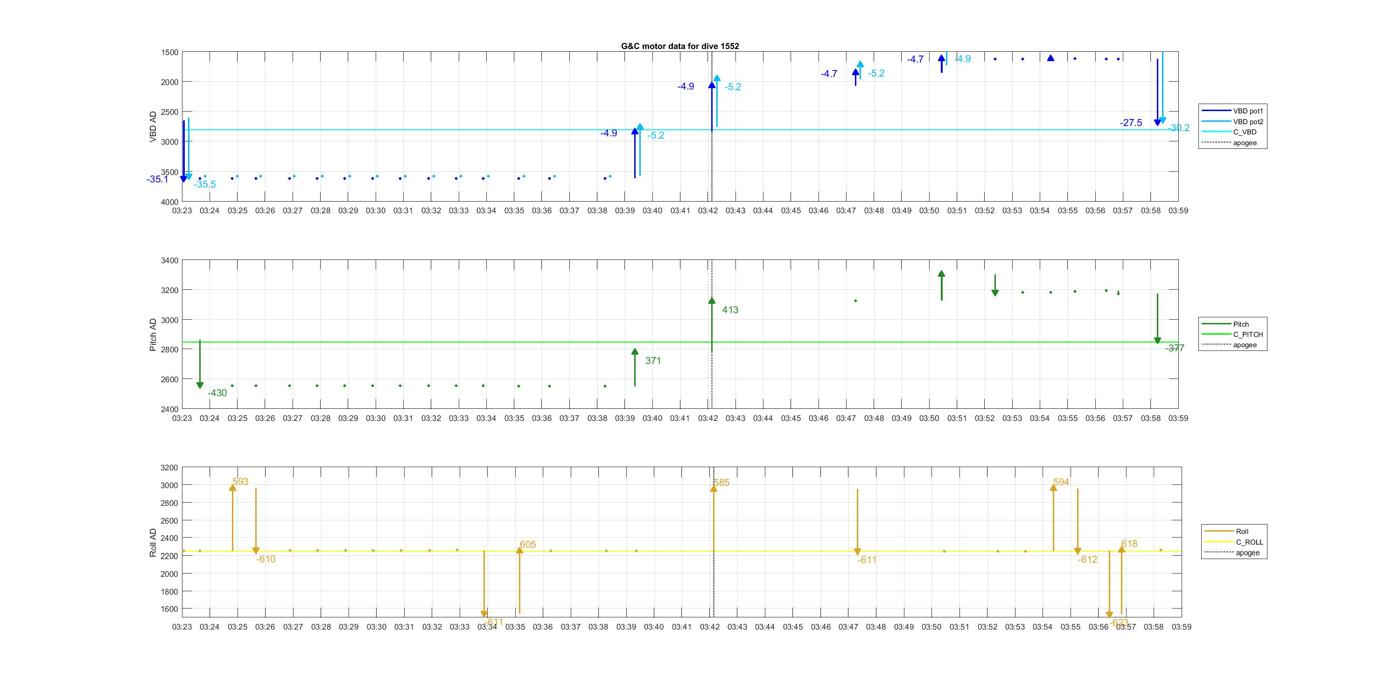Click the '2500' tick on VBD axis

[171, 112]
